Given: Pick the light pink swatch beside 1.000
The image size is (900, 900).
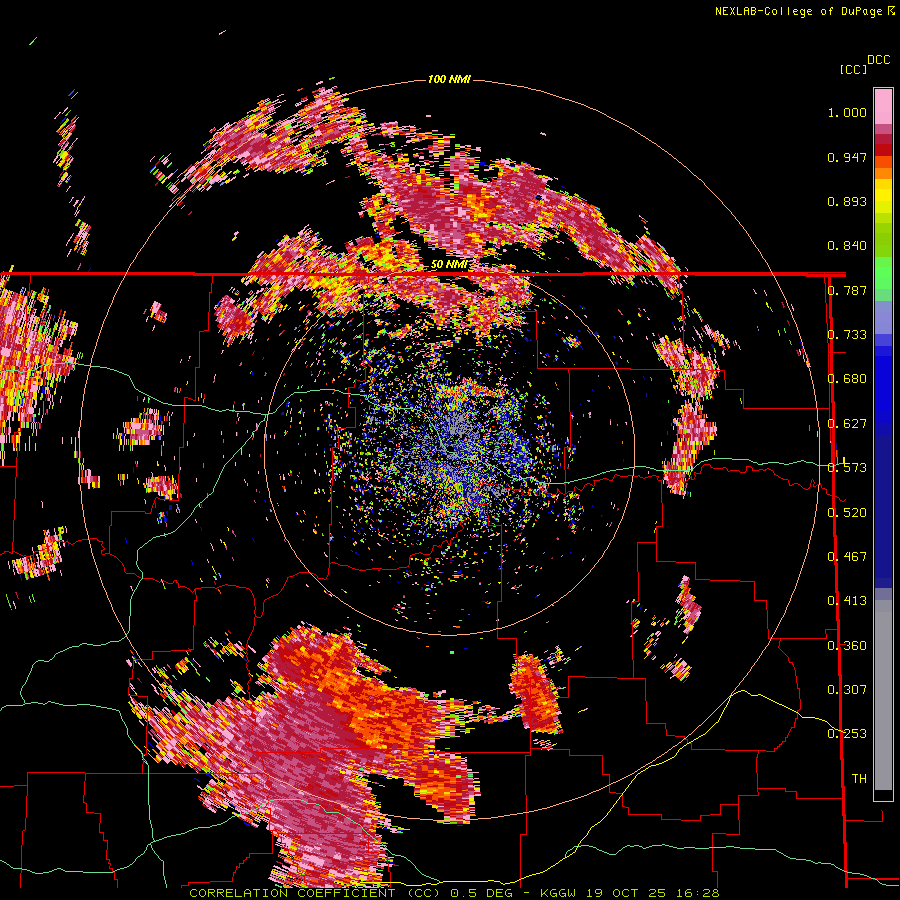Looking at the screenshot, I should click(883, 107).
